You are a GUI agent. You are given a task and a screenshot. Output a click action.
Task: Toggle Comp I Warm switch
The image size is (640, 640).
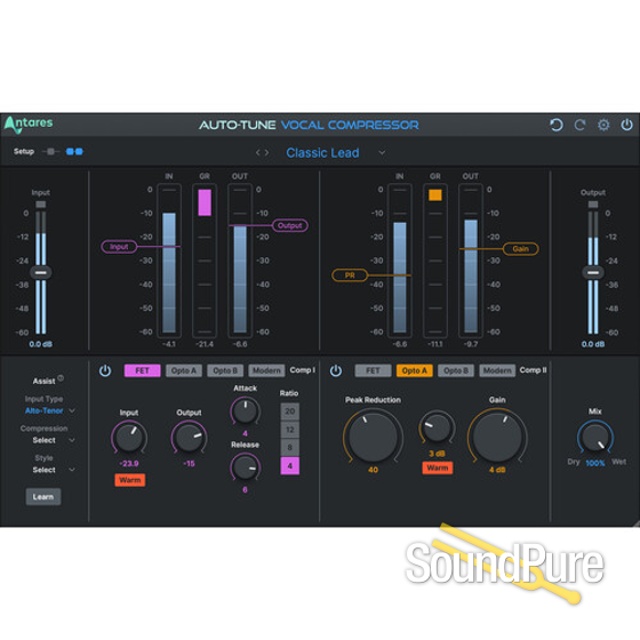click(129, 480)
